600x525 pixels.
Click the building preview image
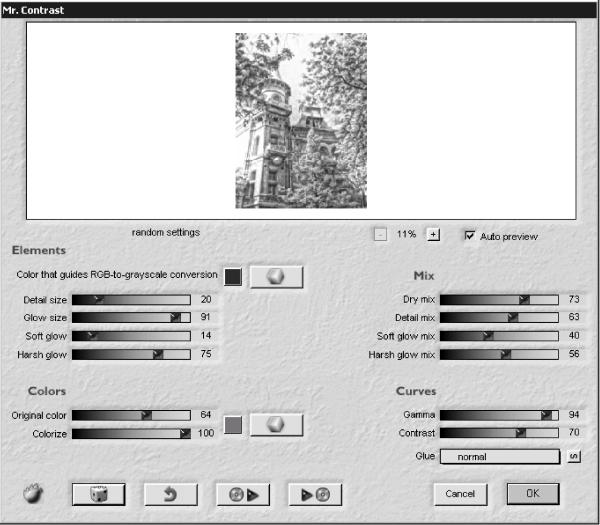tap(301, 121)
